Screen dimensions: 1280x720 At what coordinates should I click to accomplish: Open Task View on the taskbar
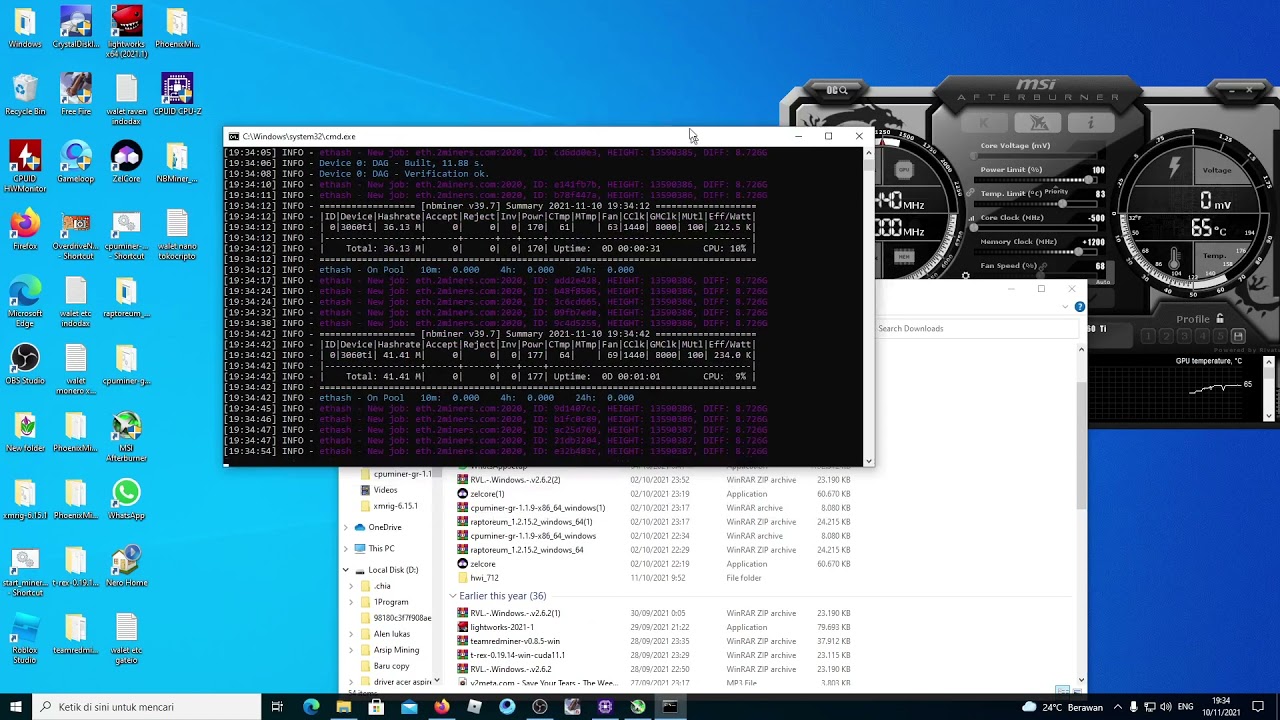tap(277, 707)
